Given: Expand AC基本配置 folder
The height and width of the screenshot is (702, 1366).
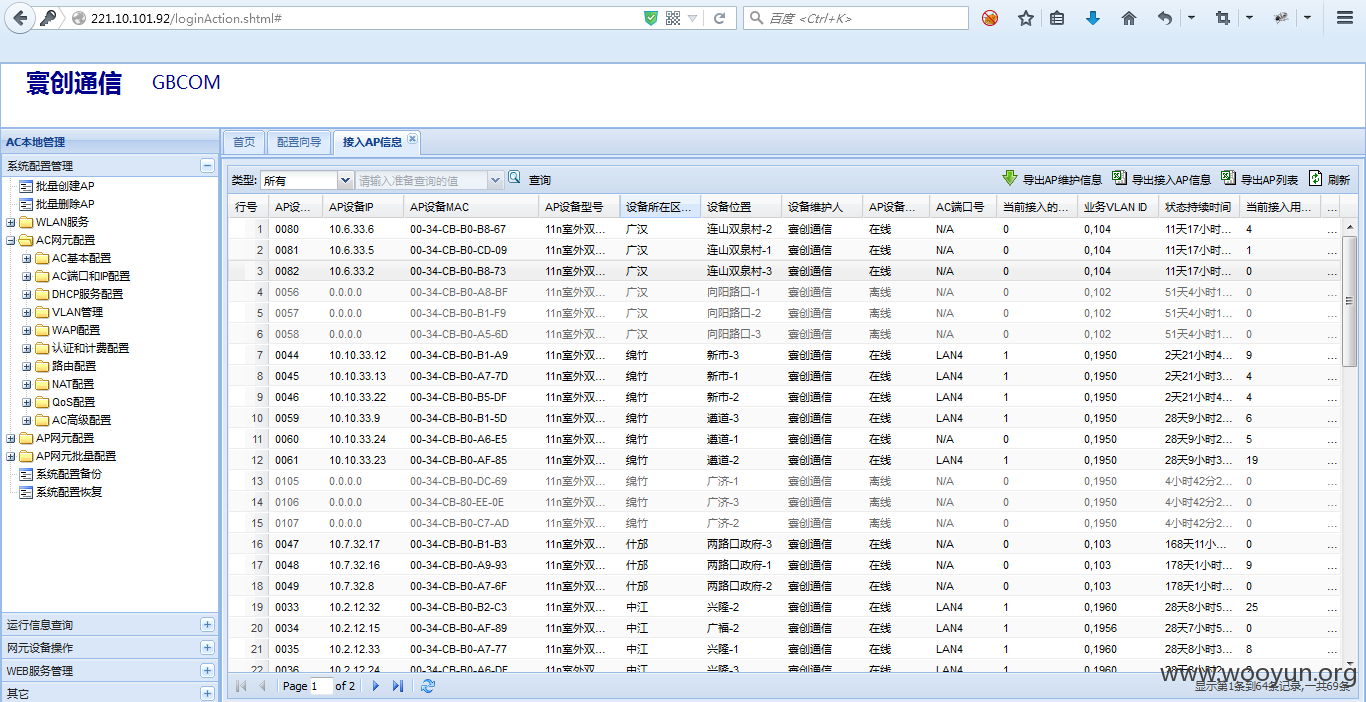Looking at the screenshot, I should point(27,258).
